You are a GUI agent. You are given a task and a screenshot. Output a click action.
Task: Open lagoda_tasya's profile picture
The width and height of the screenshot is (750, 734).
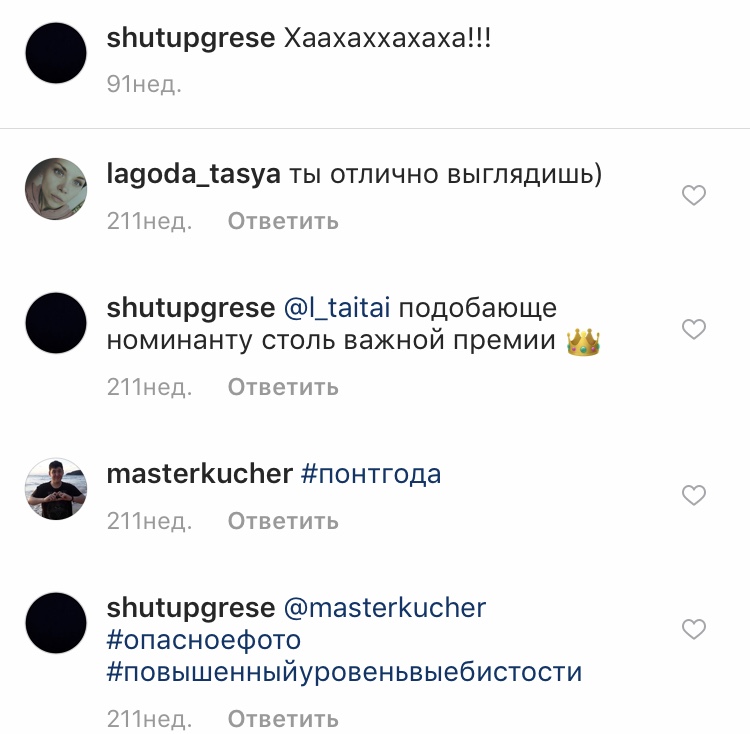tap(56, 189)
